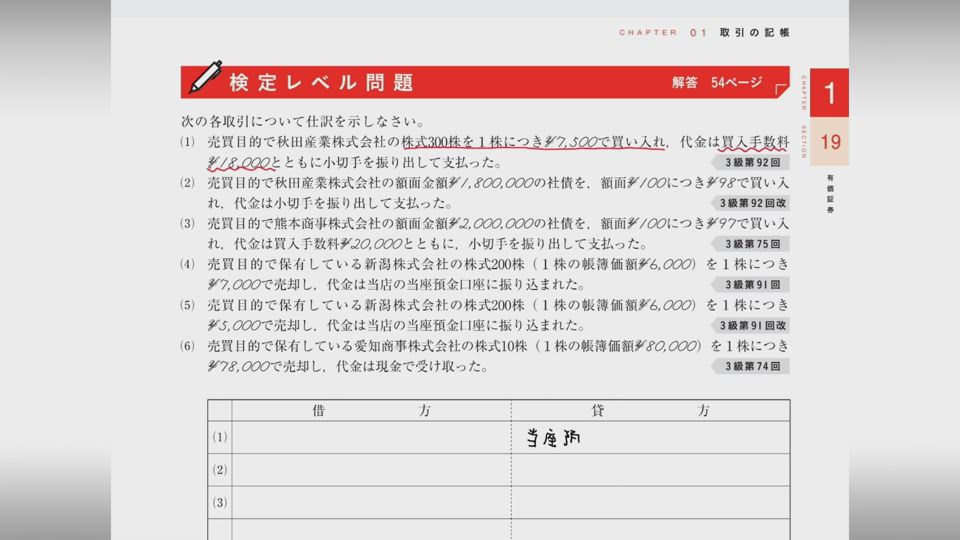This screenshot has width=960, height=540.
Task: Click the 3級第92回改 tag for question 2
Action: (750, 203)
